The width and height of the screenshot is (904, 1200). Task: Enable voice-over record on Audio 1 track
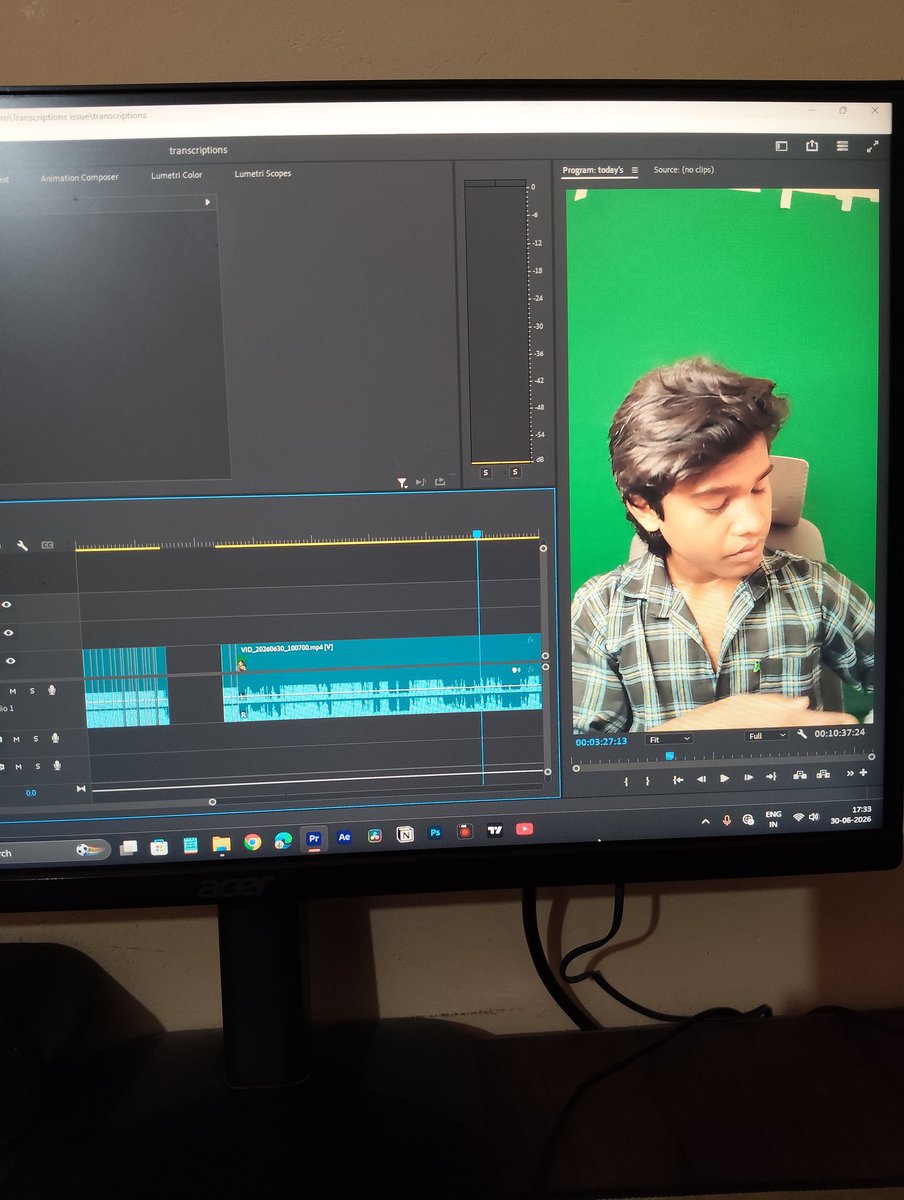[52, 690]
